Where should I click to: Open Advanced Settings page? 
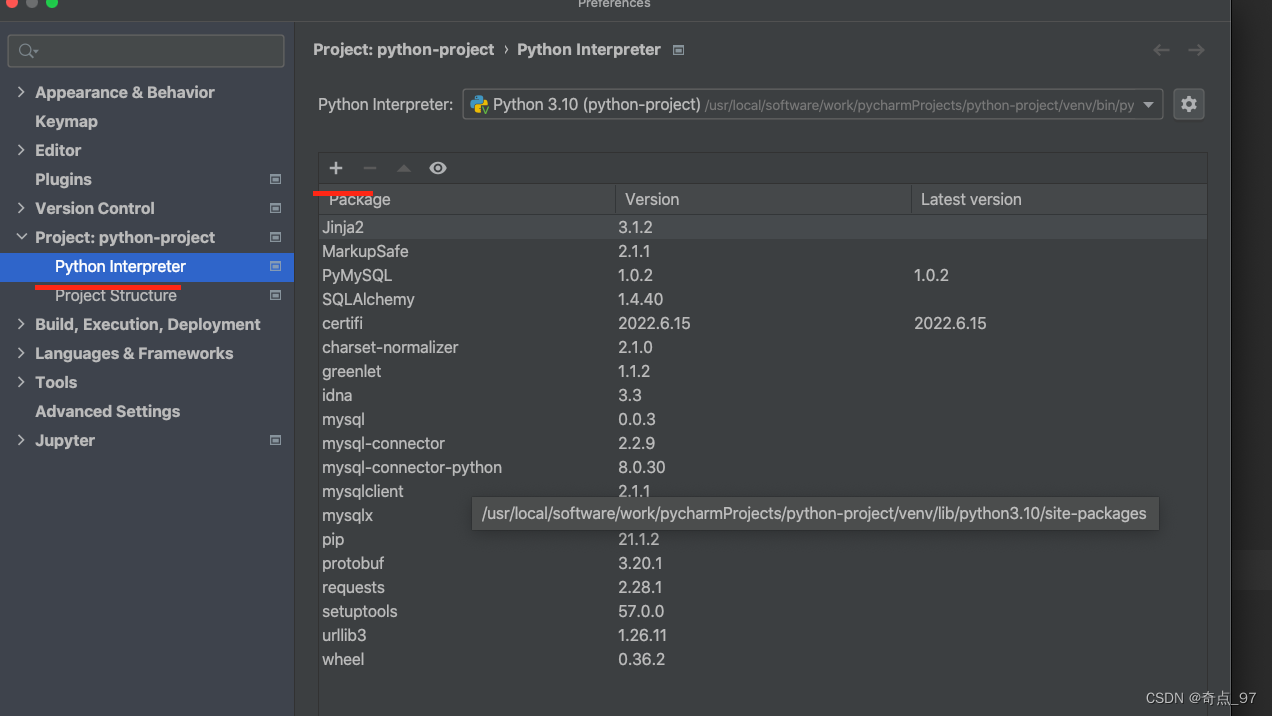108,411
